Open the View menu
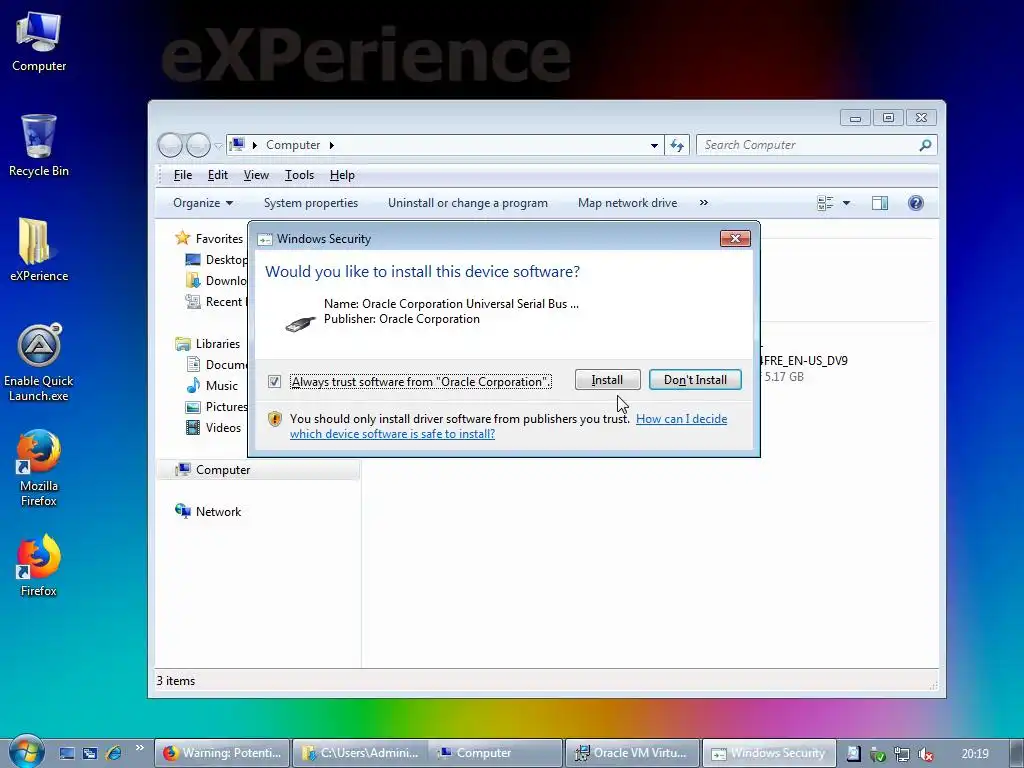The width and height of the screenshot is (1024, 768). [256, 175]
